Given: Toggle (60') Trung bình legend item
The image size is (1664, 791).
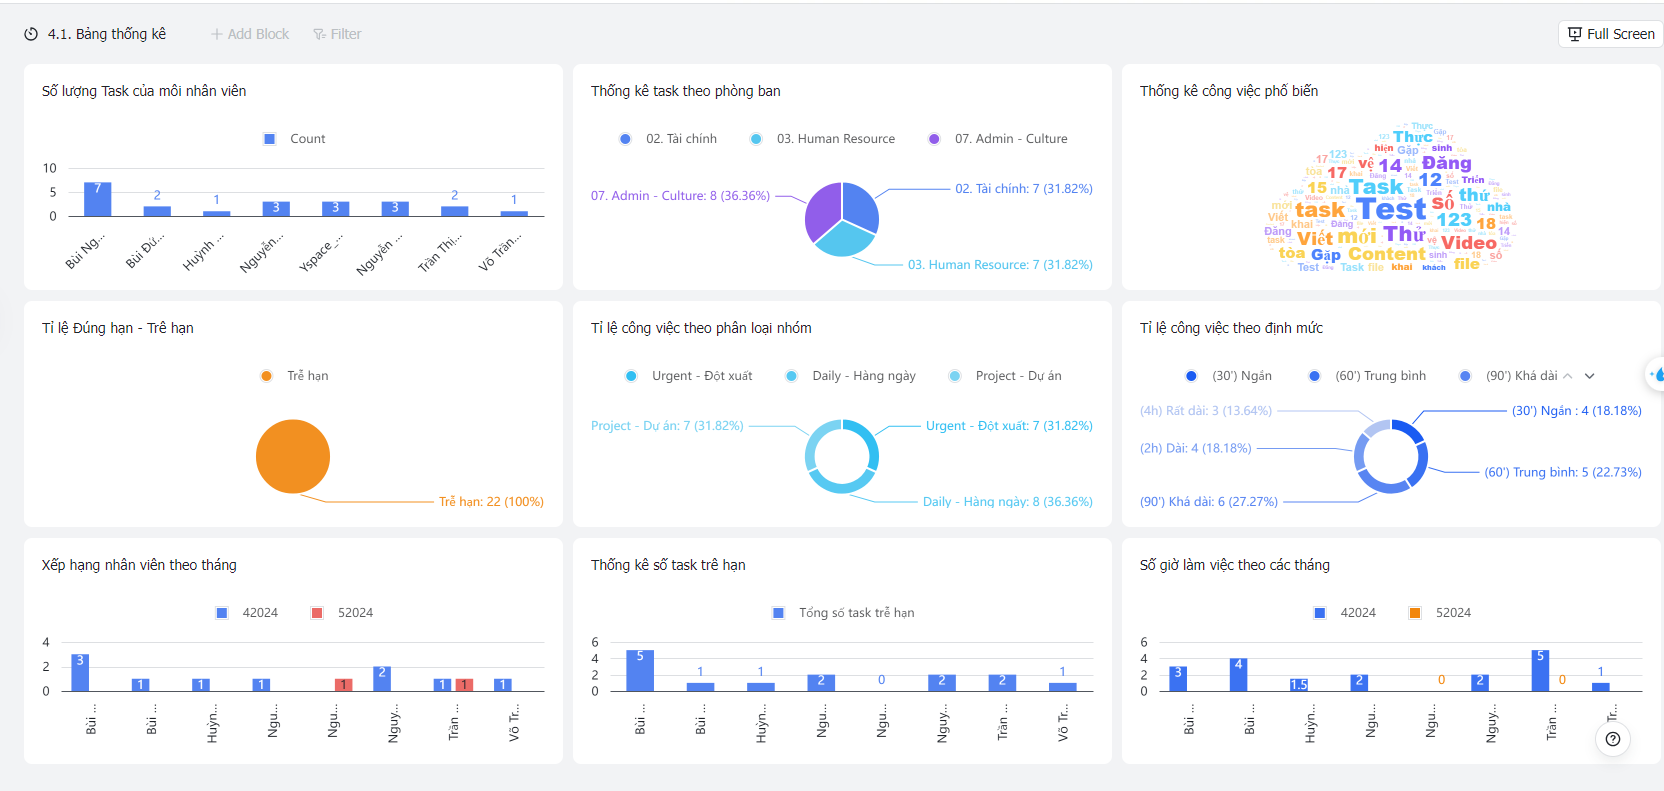Looking at the screenshot, I should 1367,376.
